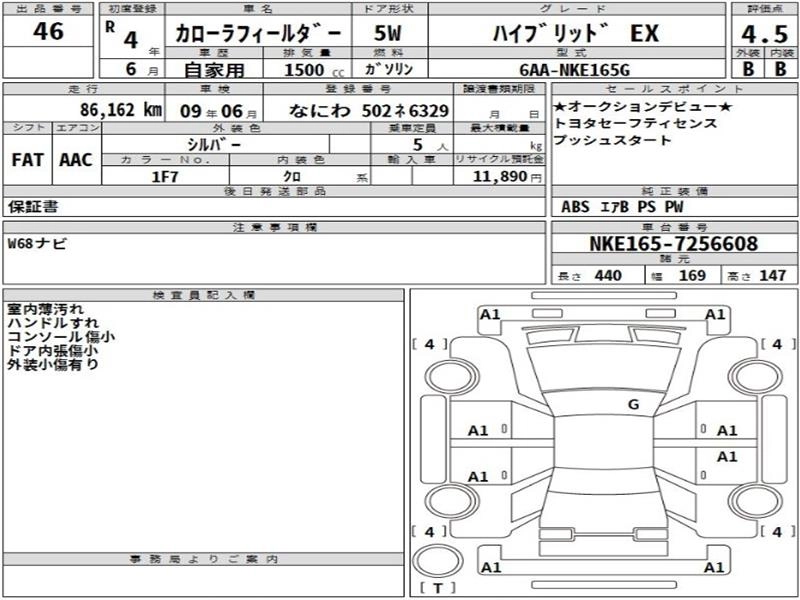Click seating capacity 5 人
This screenshot has height=600, width=800.
tap(430, 145)
